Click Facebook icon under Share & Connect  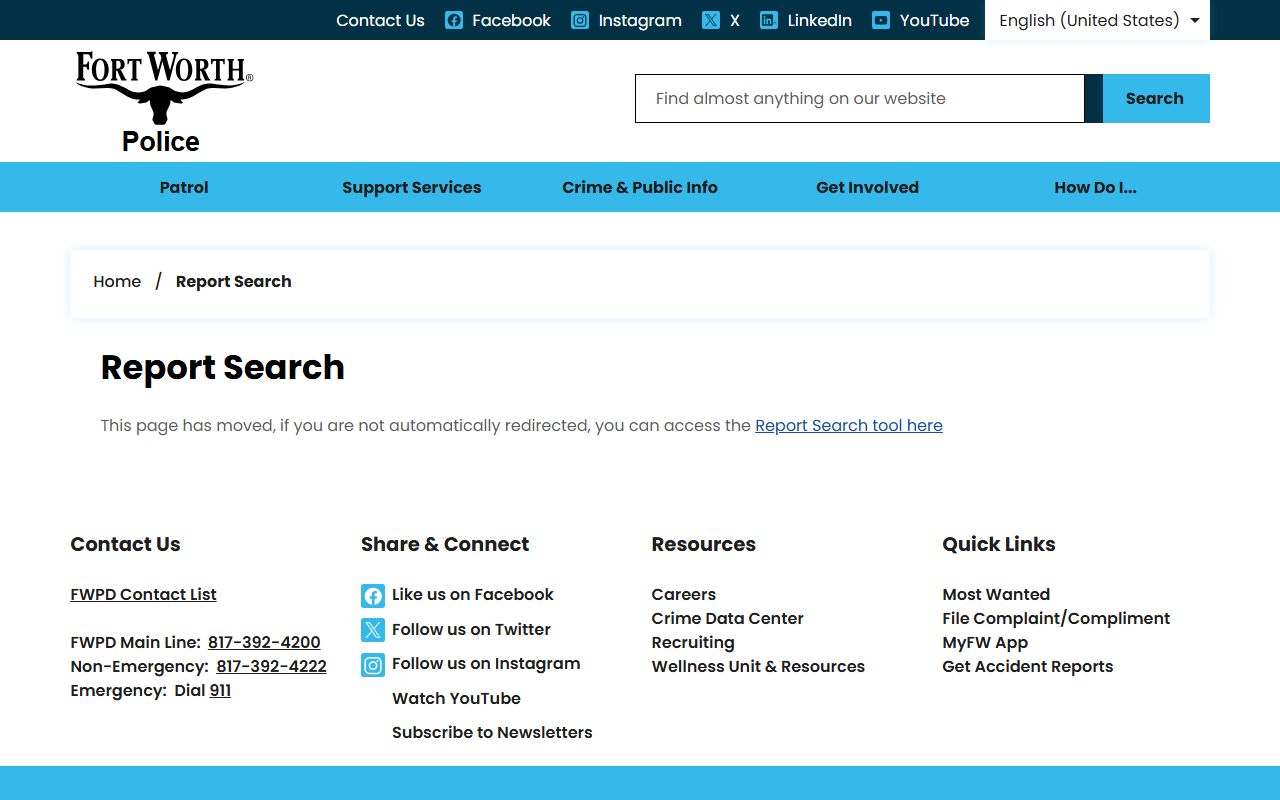point(373,596)
